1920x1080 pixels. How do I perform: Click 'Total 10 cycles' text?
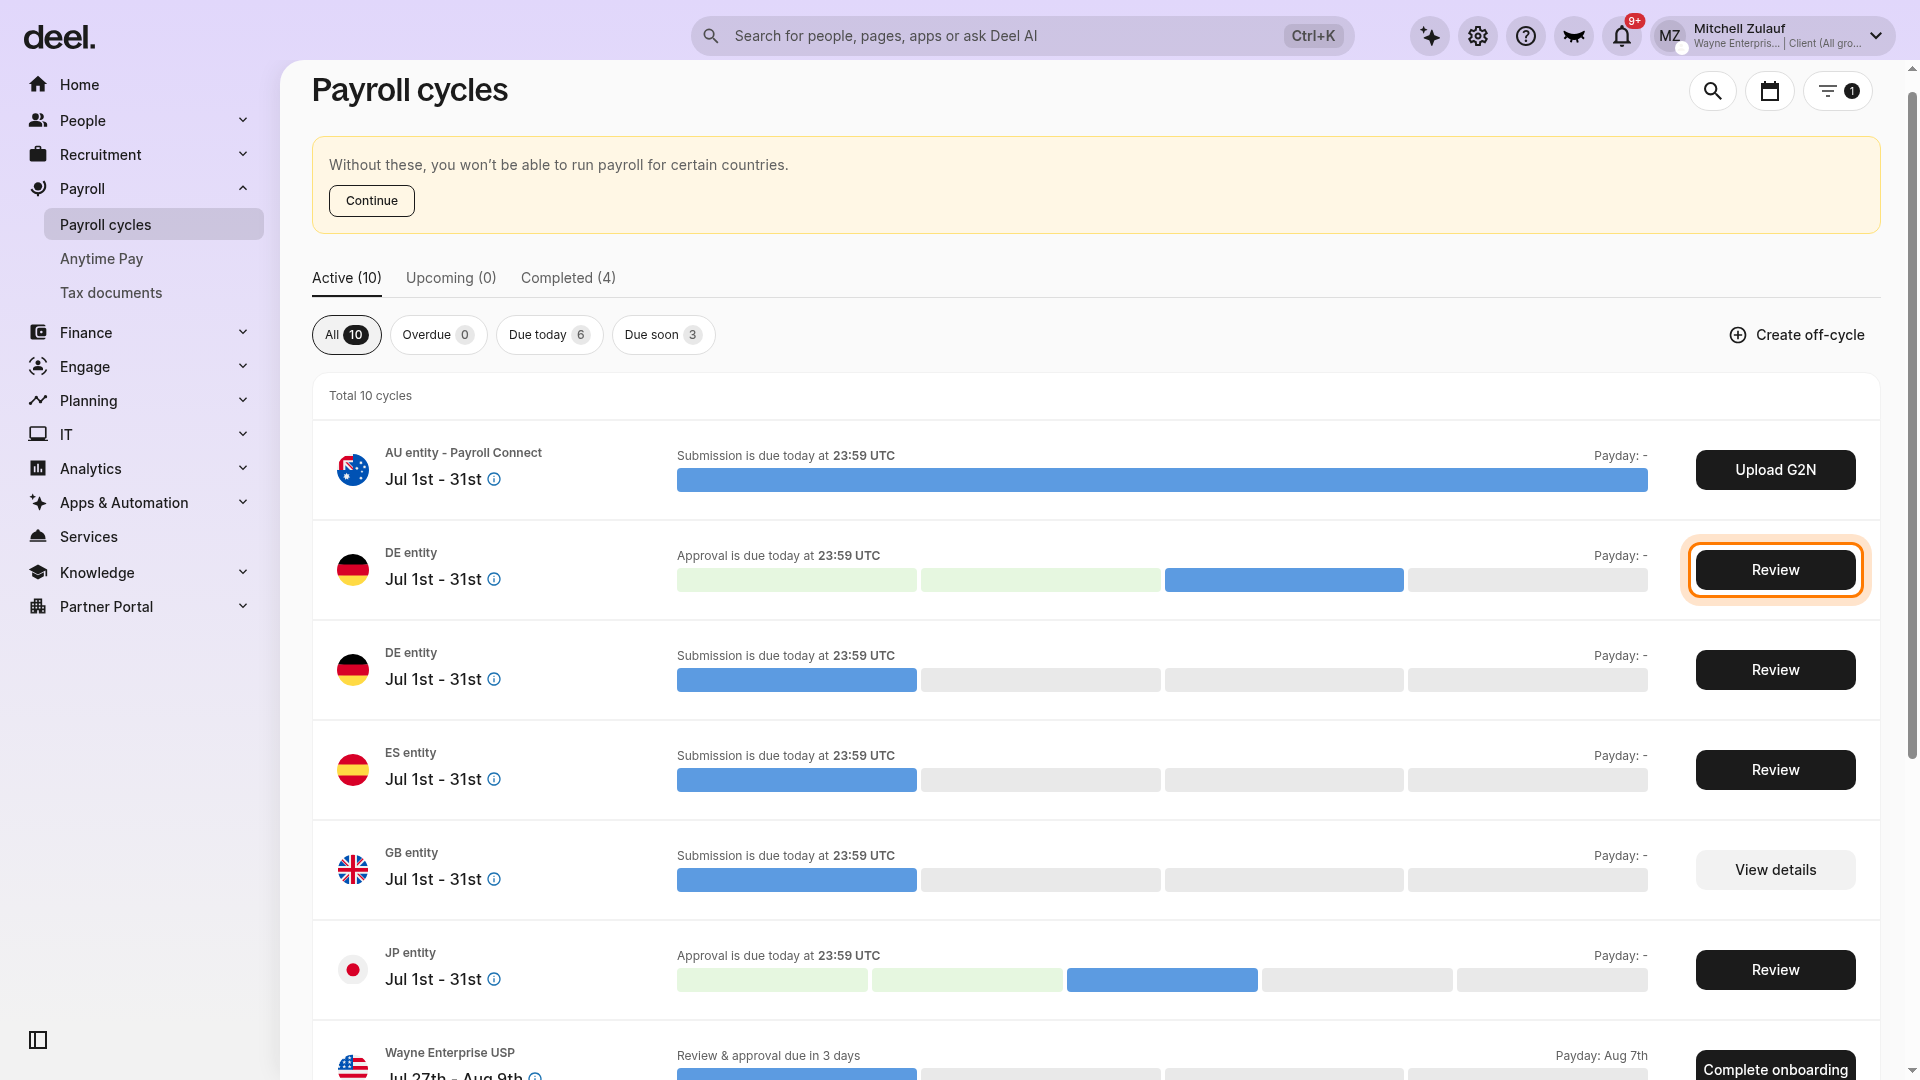[x=370, y=396]
